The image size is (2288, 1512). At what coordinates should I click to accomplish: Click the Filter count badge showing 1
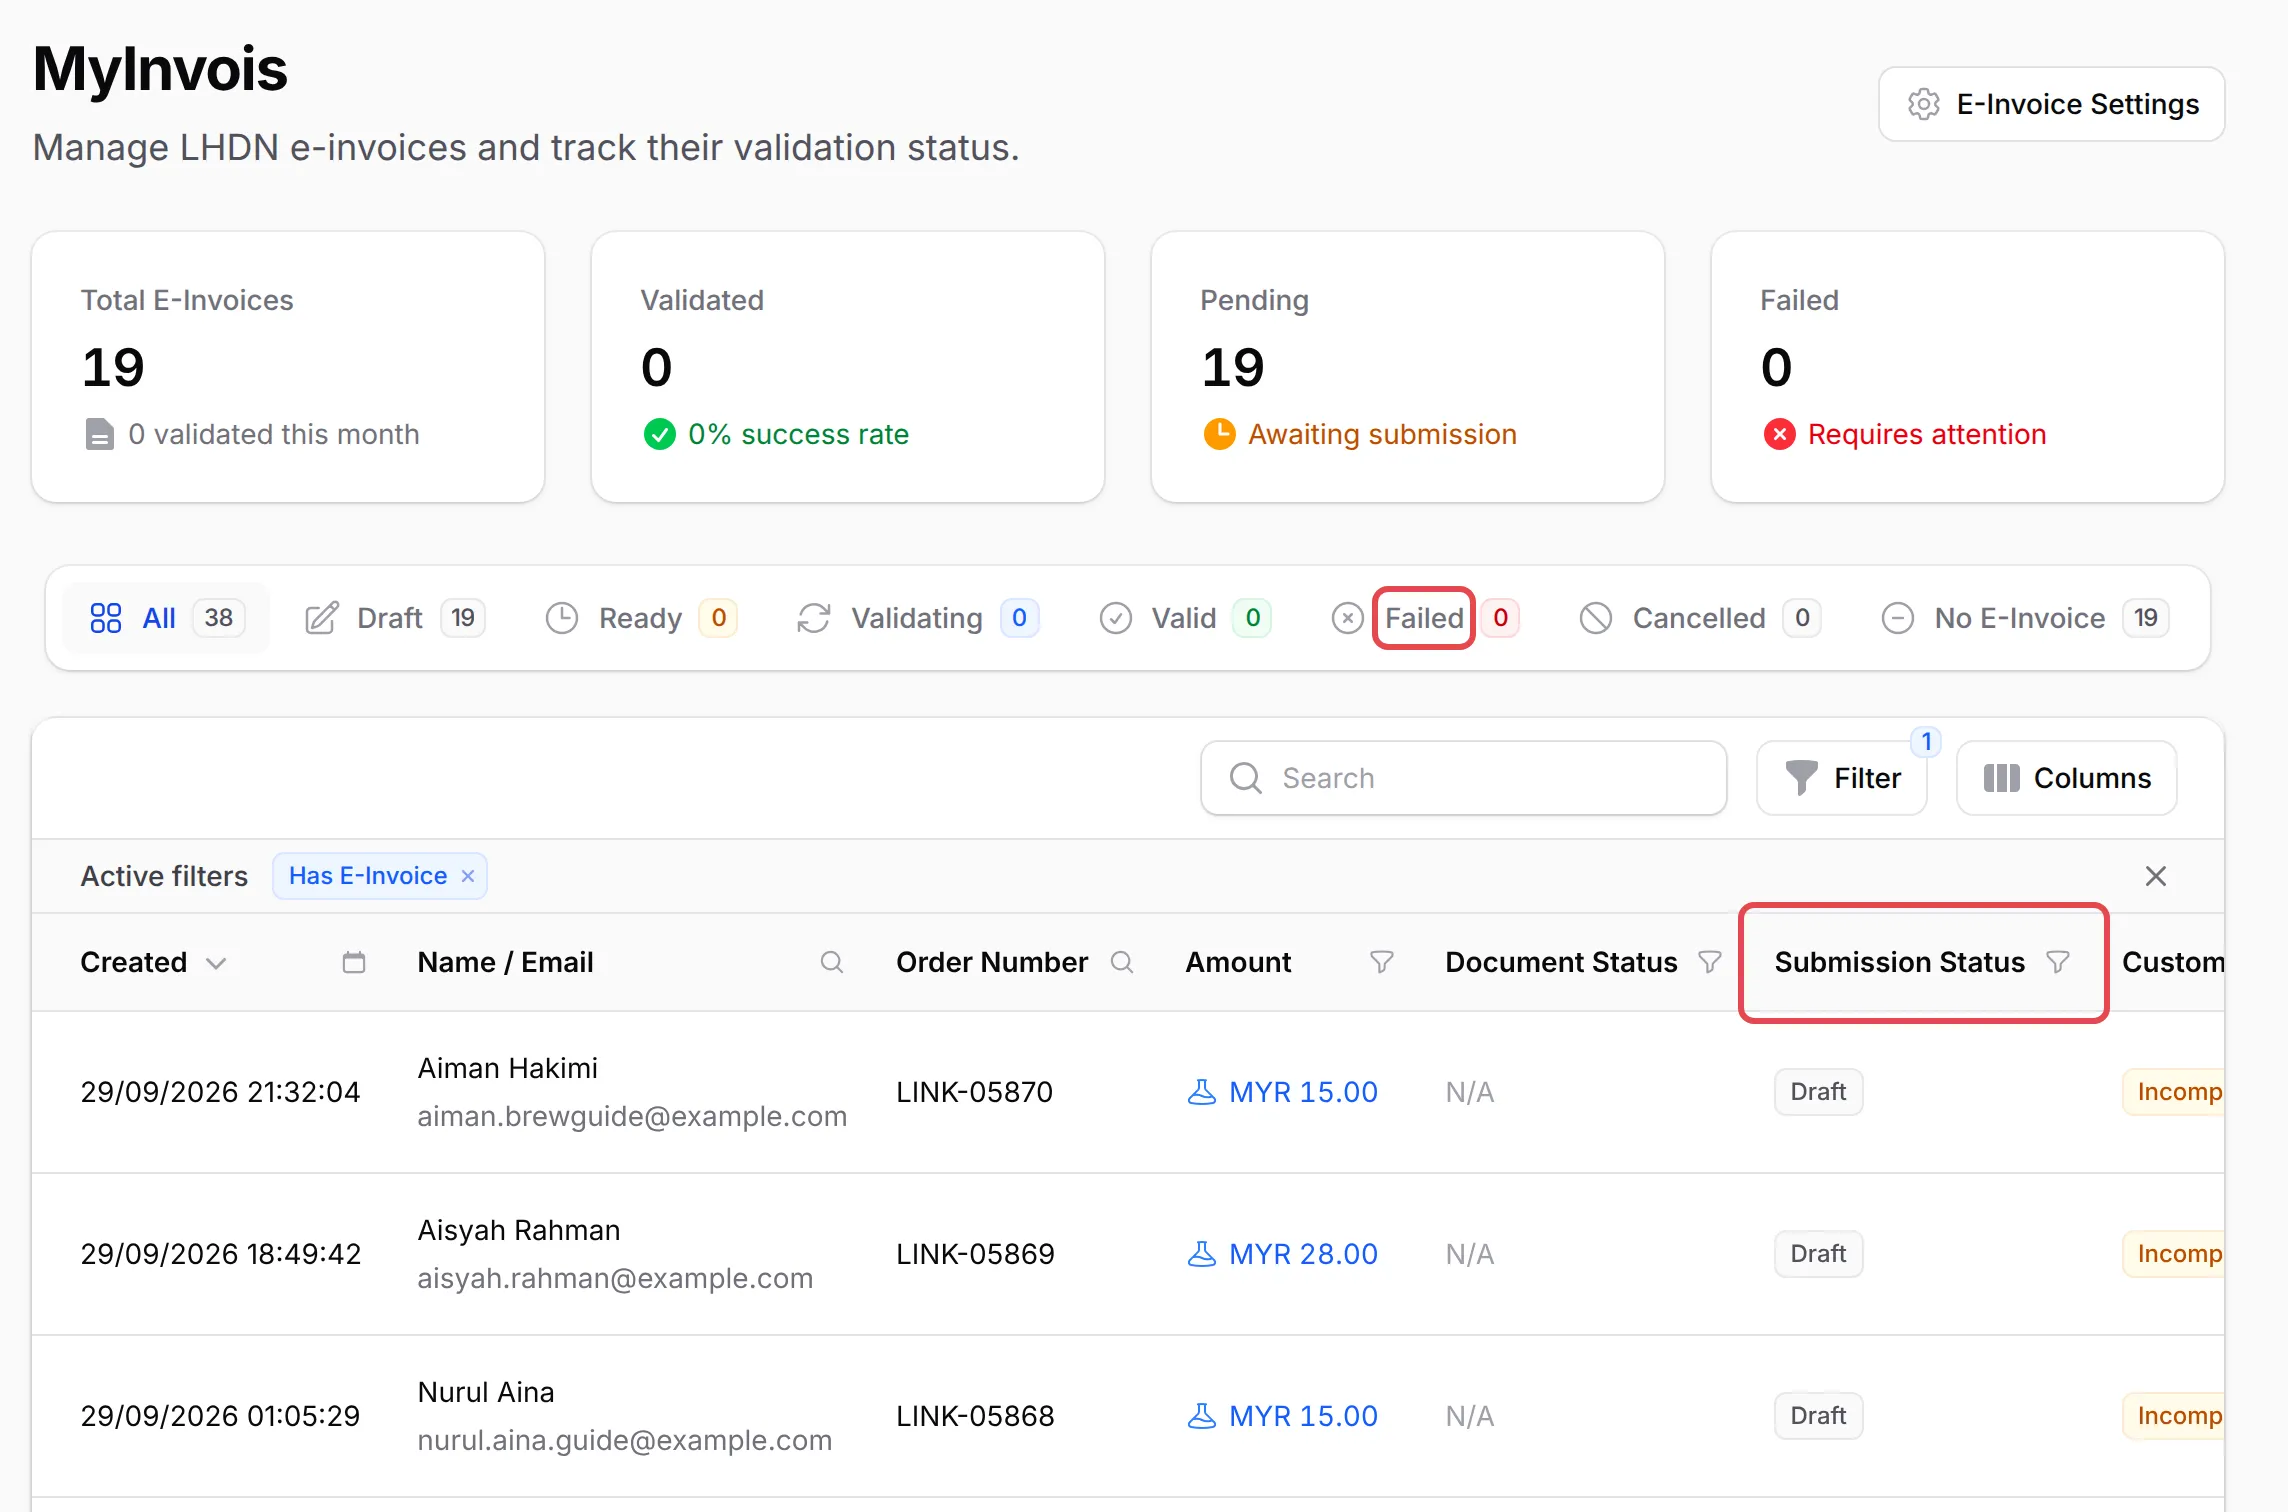[x=1926, y=742]
